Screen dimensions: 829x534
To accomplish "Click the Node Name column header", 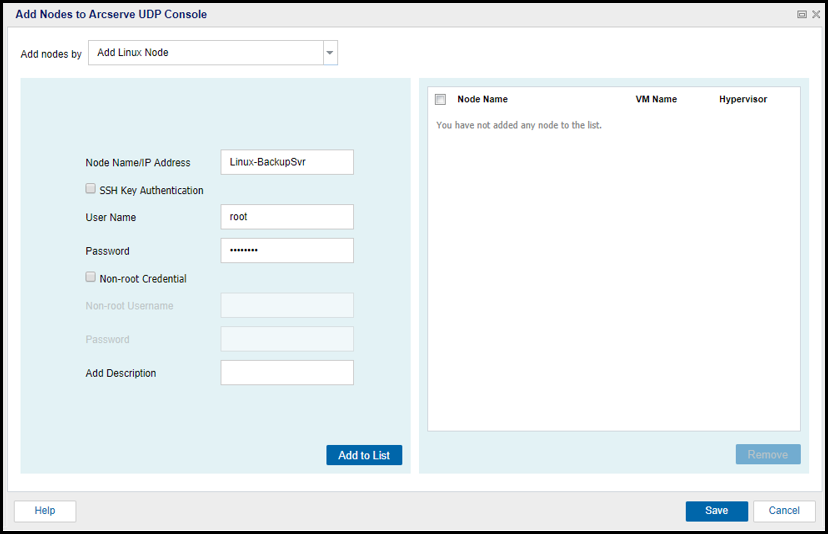I will (482, 99).
